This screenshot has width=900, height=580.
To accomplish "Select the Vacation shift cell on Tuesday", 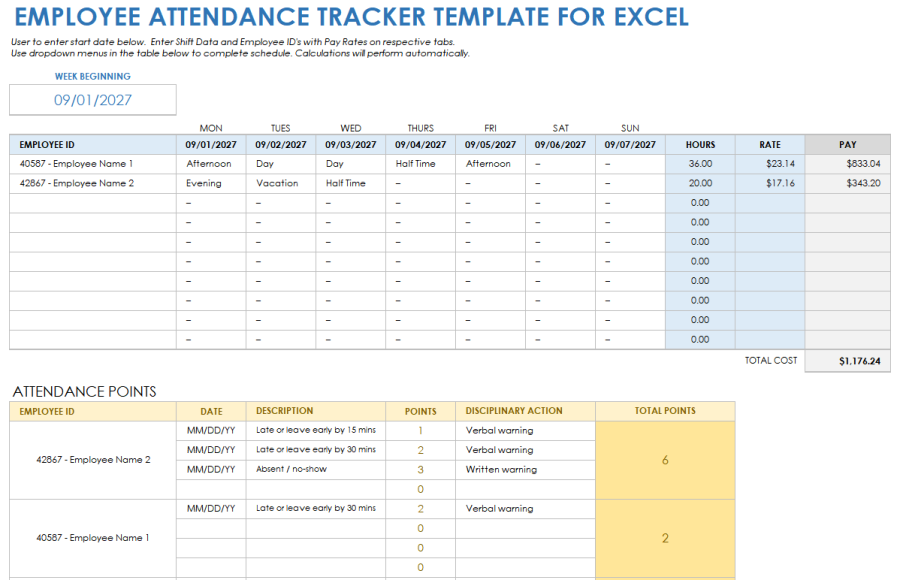I will [281, 183].
